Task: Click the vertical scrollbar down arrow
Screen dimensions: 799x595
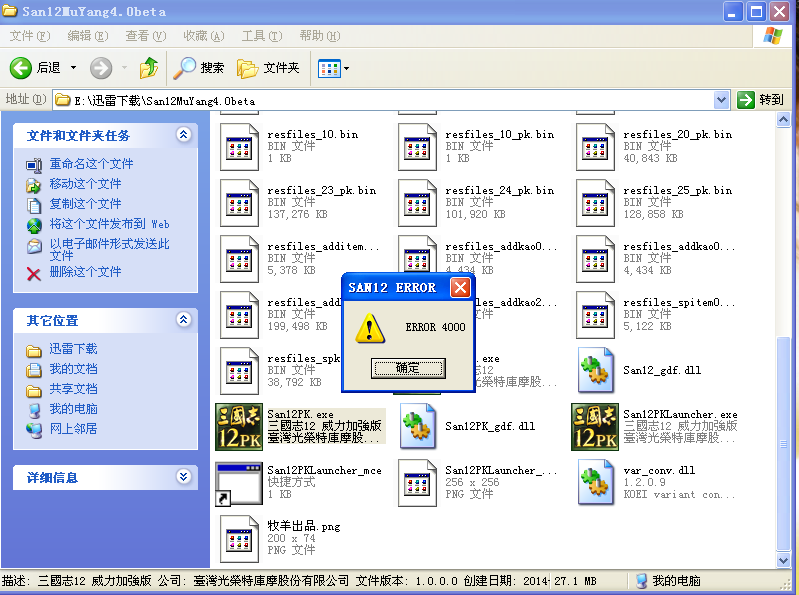Action: click(x=784, y=560)
